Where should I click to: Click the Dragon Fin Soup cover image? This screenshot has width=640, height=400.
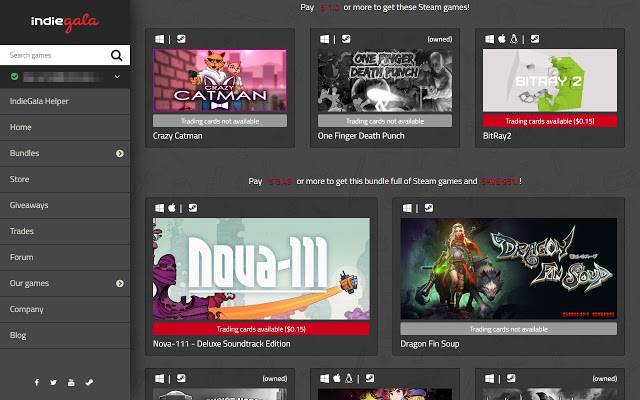pyautogui.click(x=509, y=269)
